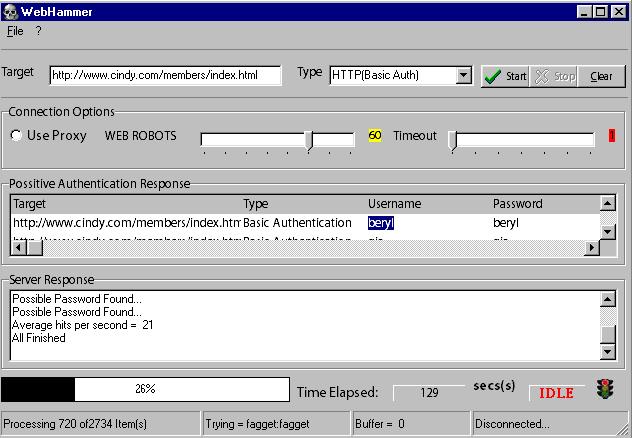The height and width of the screenshot is (438, 632).
Task: Click the Username column header
Action: click(x=394, y=204)
